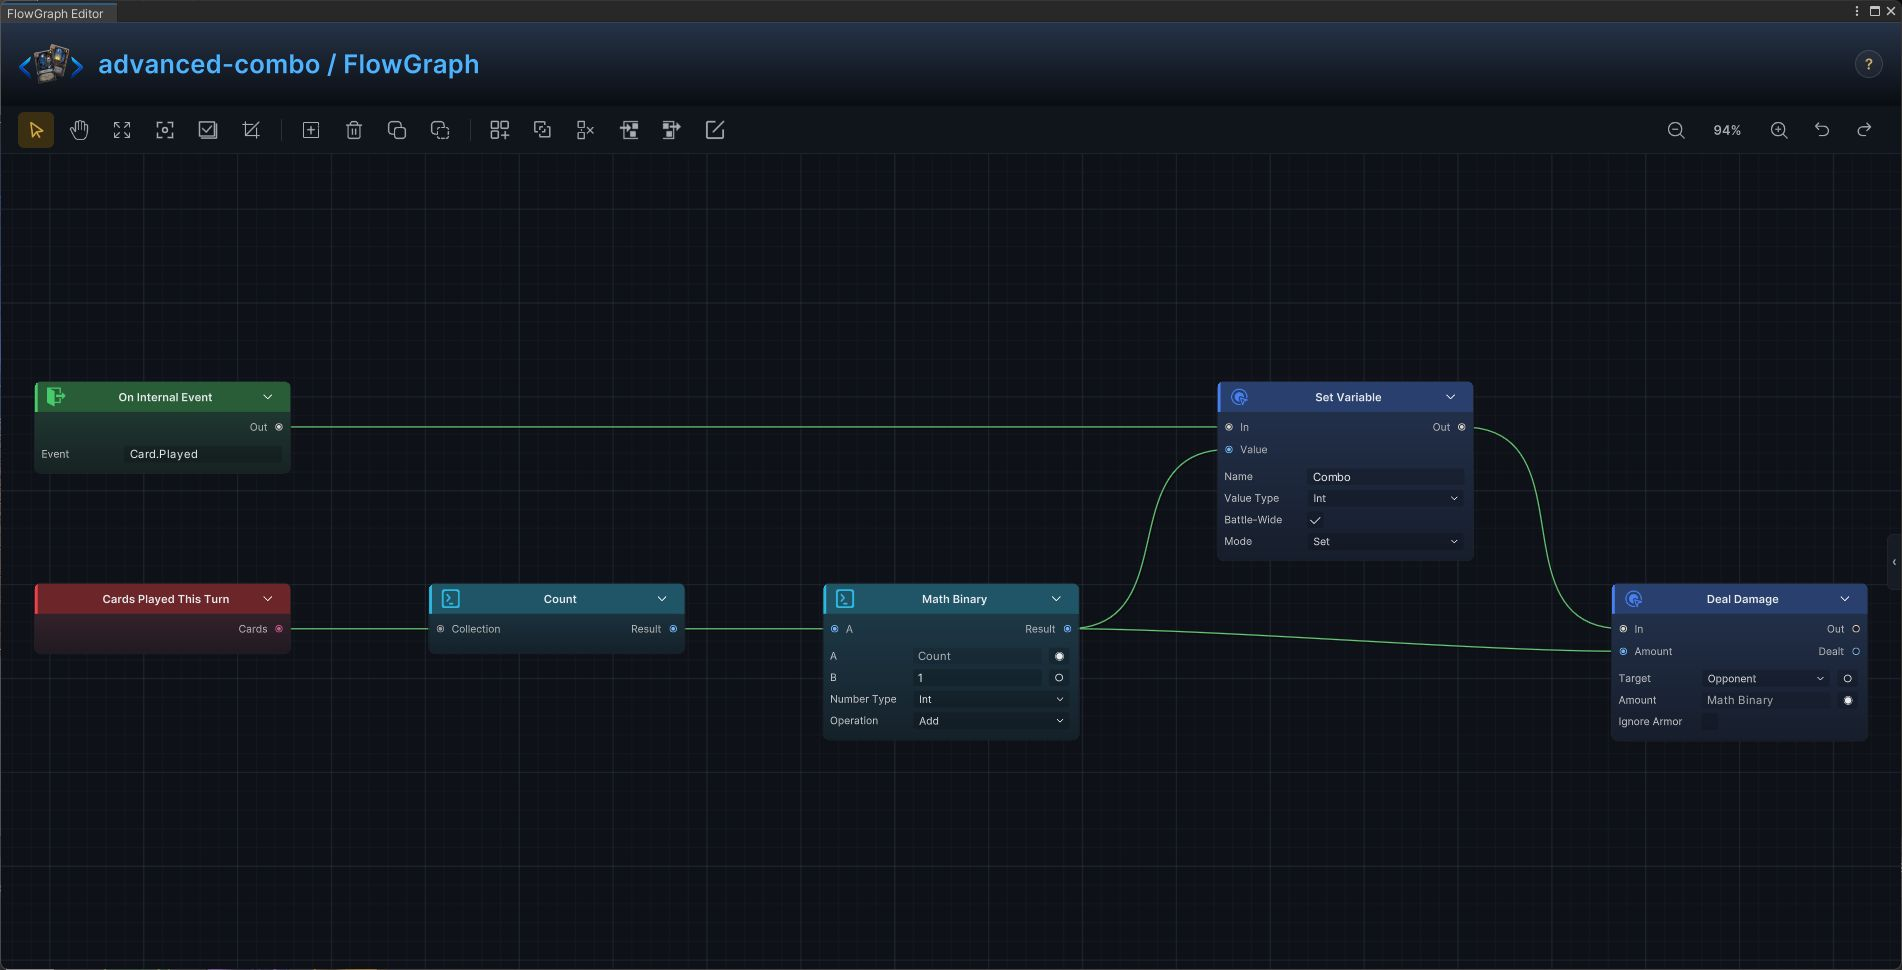1902x970 pixels.
Task: Click the fit-all expand arrows icon
Action: [122, 130]
